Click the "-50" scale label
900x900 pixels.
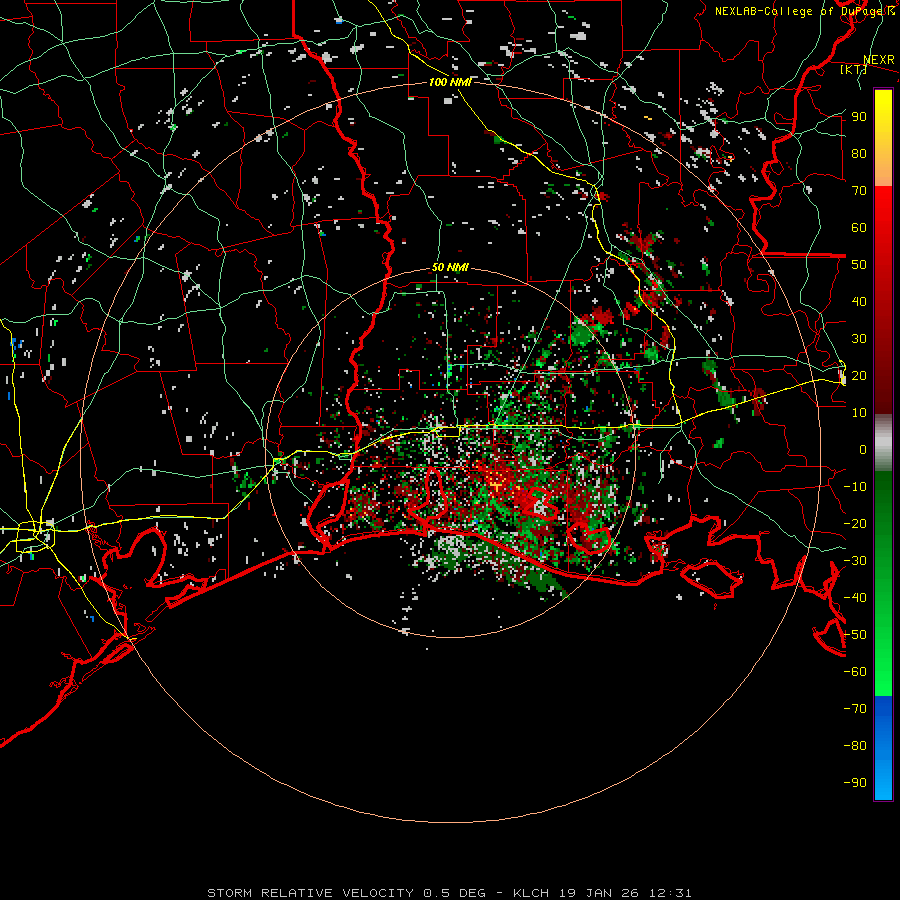click(x=855, y=635)
